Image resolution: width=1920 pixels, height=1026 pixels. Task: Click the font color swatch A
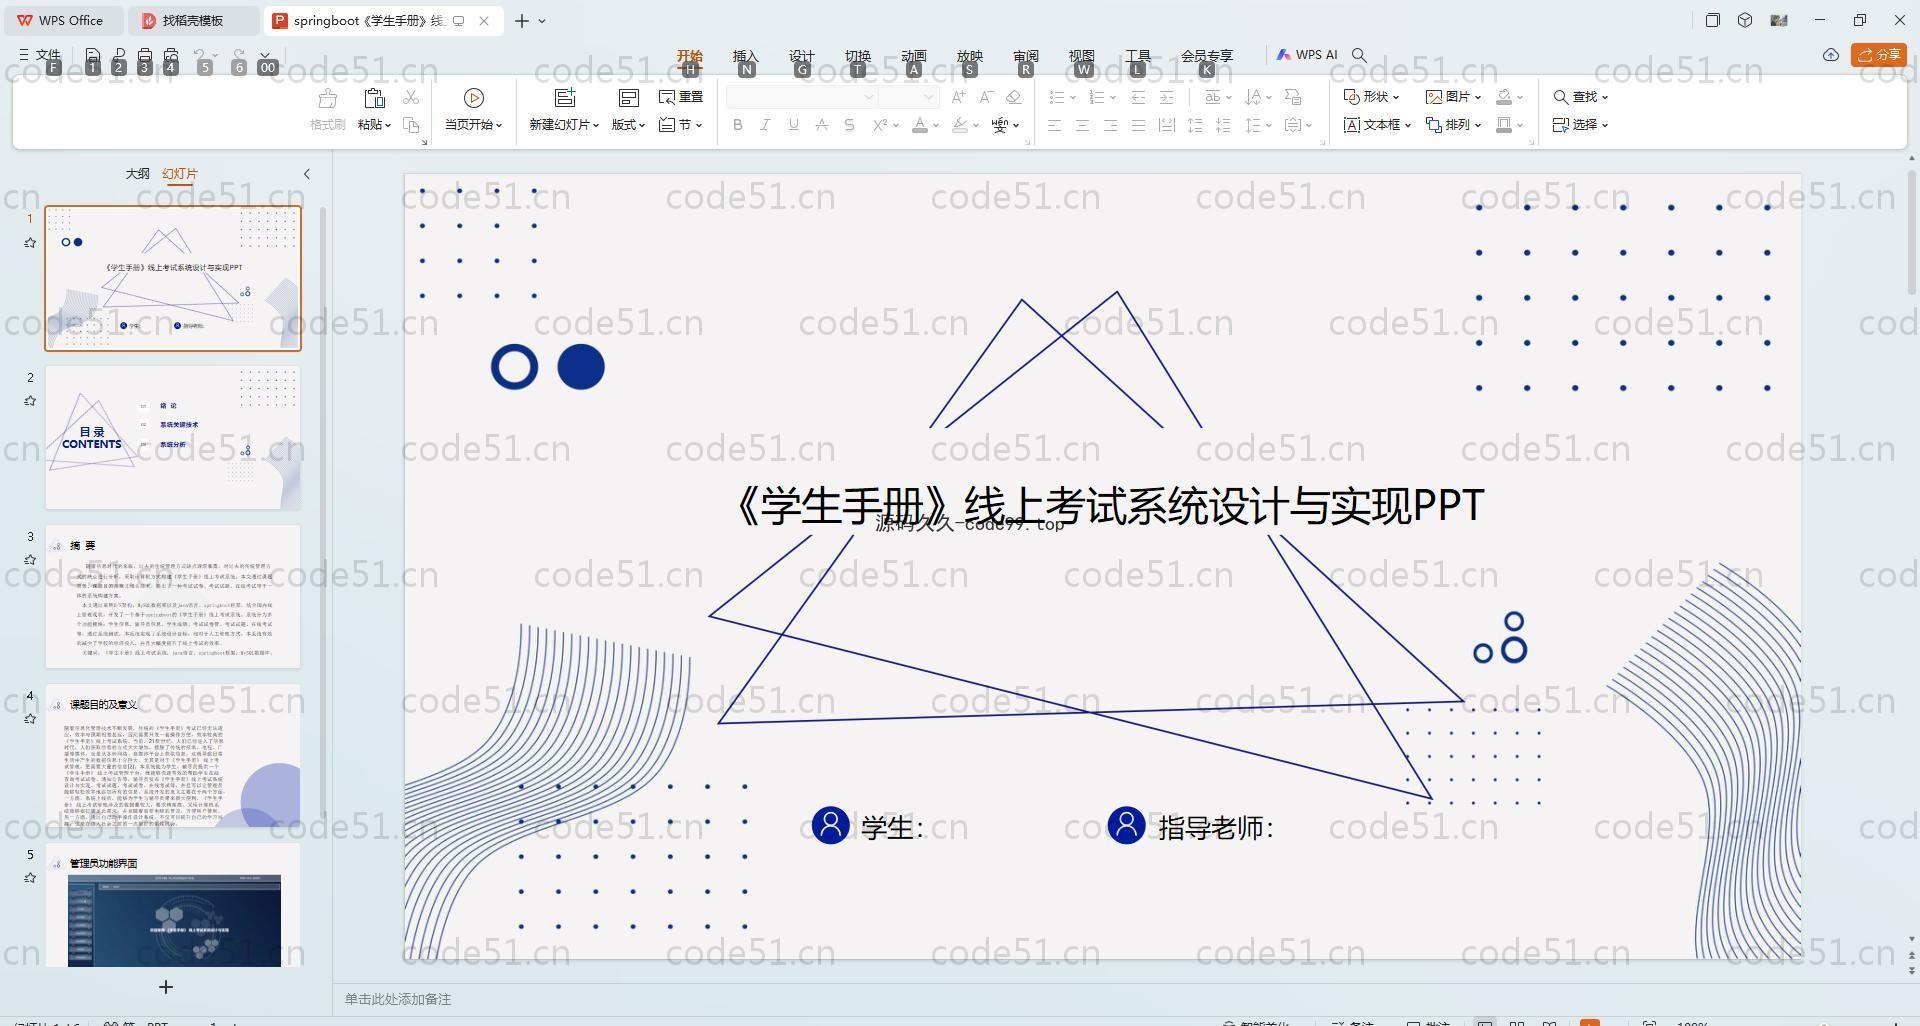920,125
